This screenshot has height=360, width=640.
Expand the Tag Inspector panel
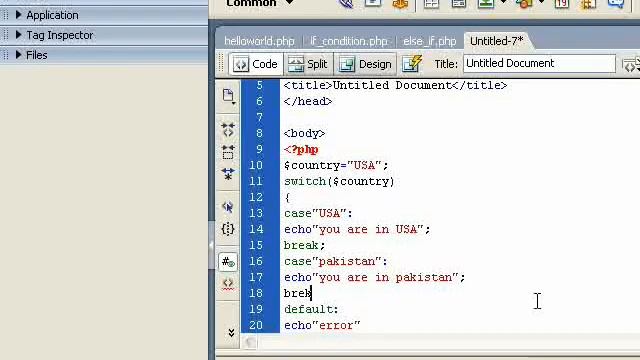tap(18, 35)
